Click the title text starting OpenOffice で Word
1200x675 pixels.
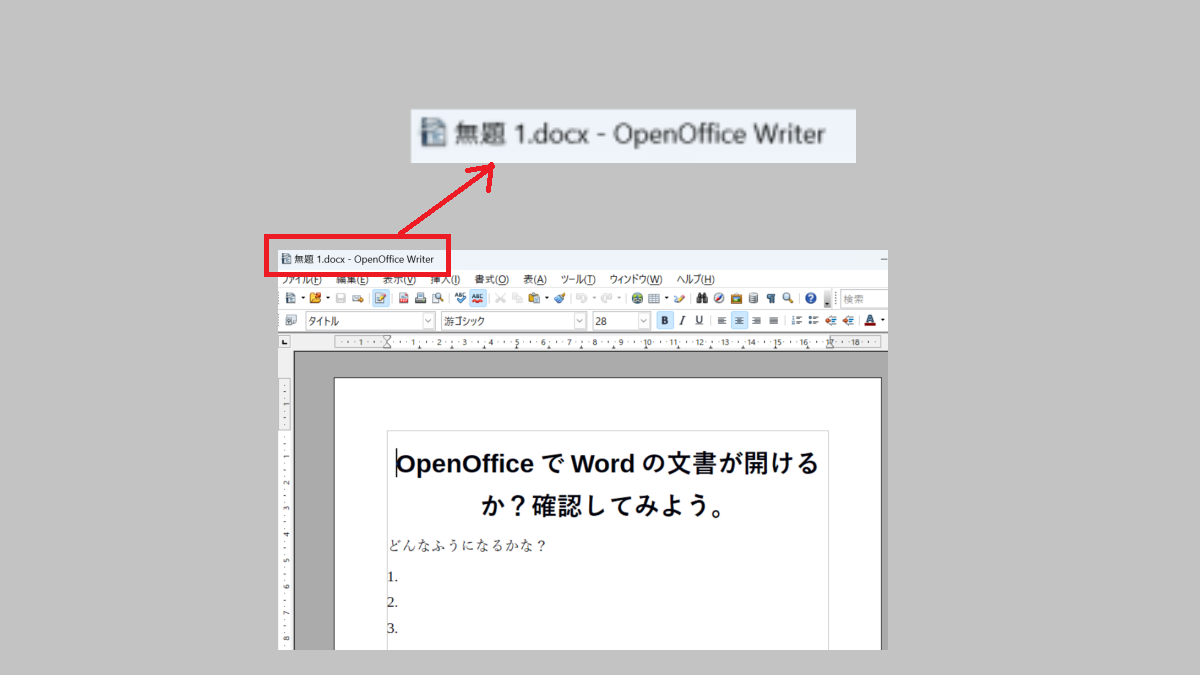pos(607,485)
